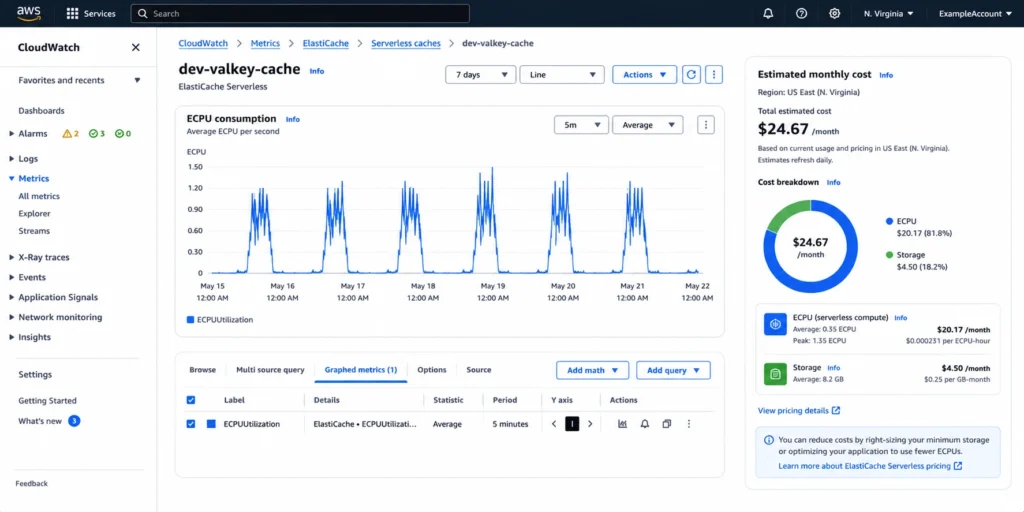Screen dimensions: 1024x512
Task: Click the What's new badge showing 3
Action: (74, 421)
